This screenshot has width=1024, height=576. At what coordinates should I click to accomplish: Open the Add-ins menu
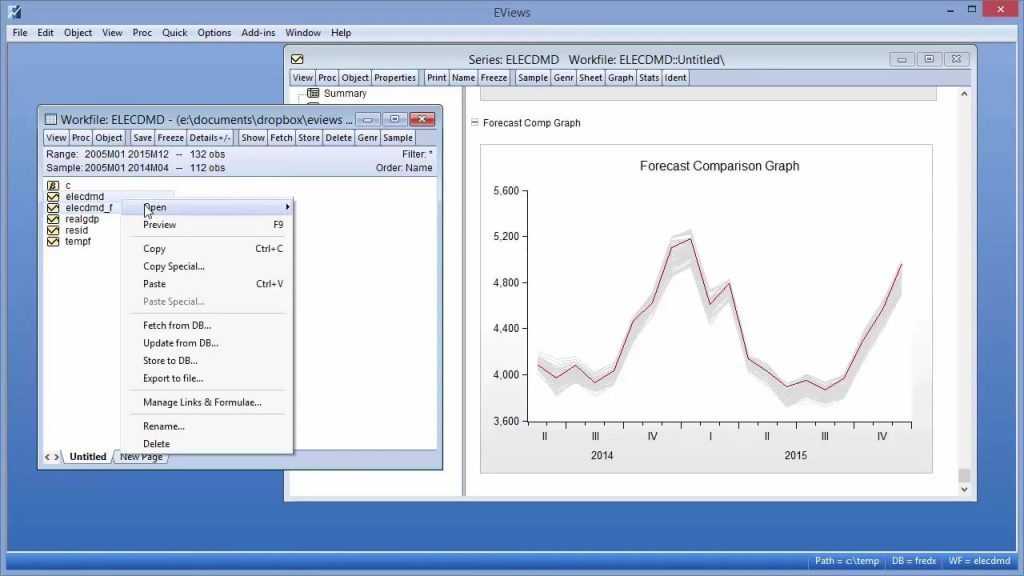pyautogui.click(x=257, y=32)
